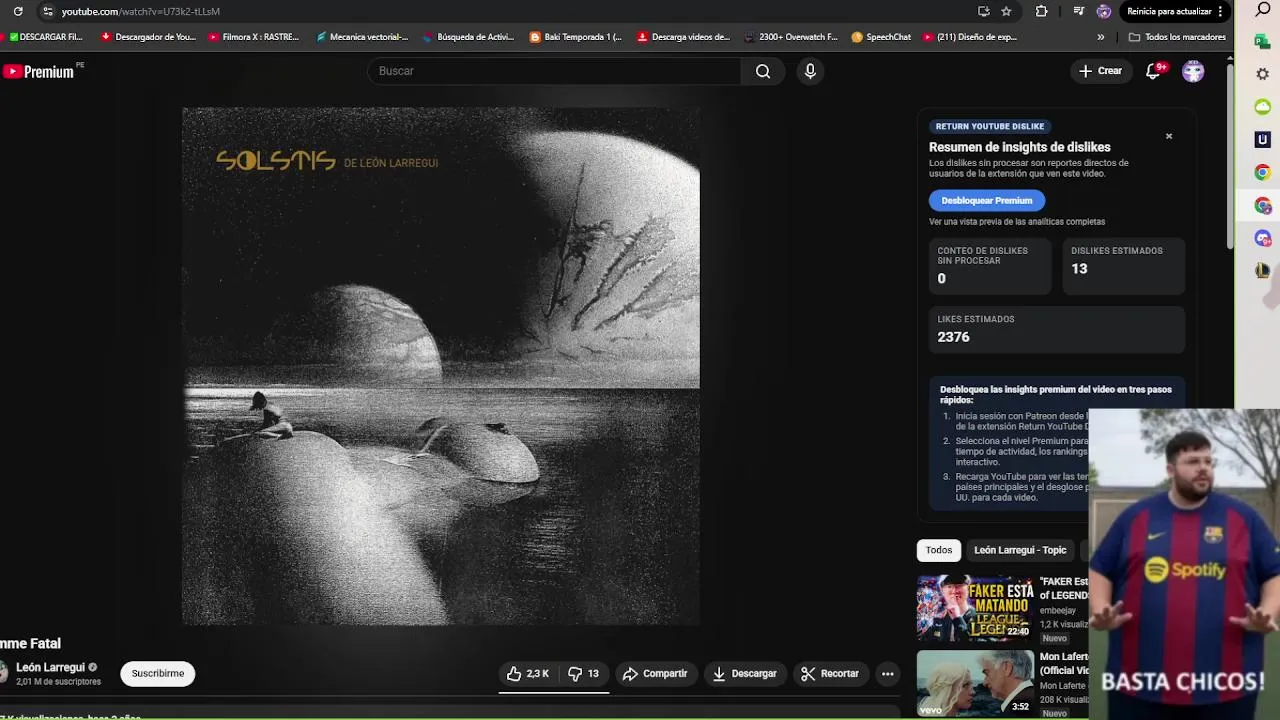This screenshot has height=720, width=1280.
Task: Click the Conteo de dislikes sin procesar value
Action: tap(941, 279)
